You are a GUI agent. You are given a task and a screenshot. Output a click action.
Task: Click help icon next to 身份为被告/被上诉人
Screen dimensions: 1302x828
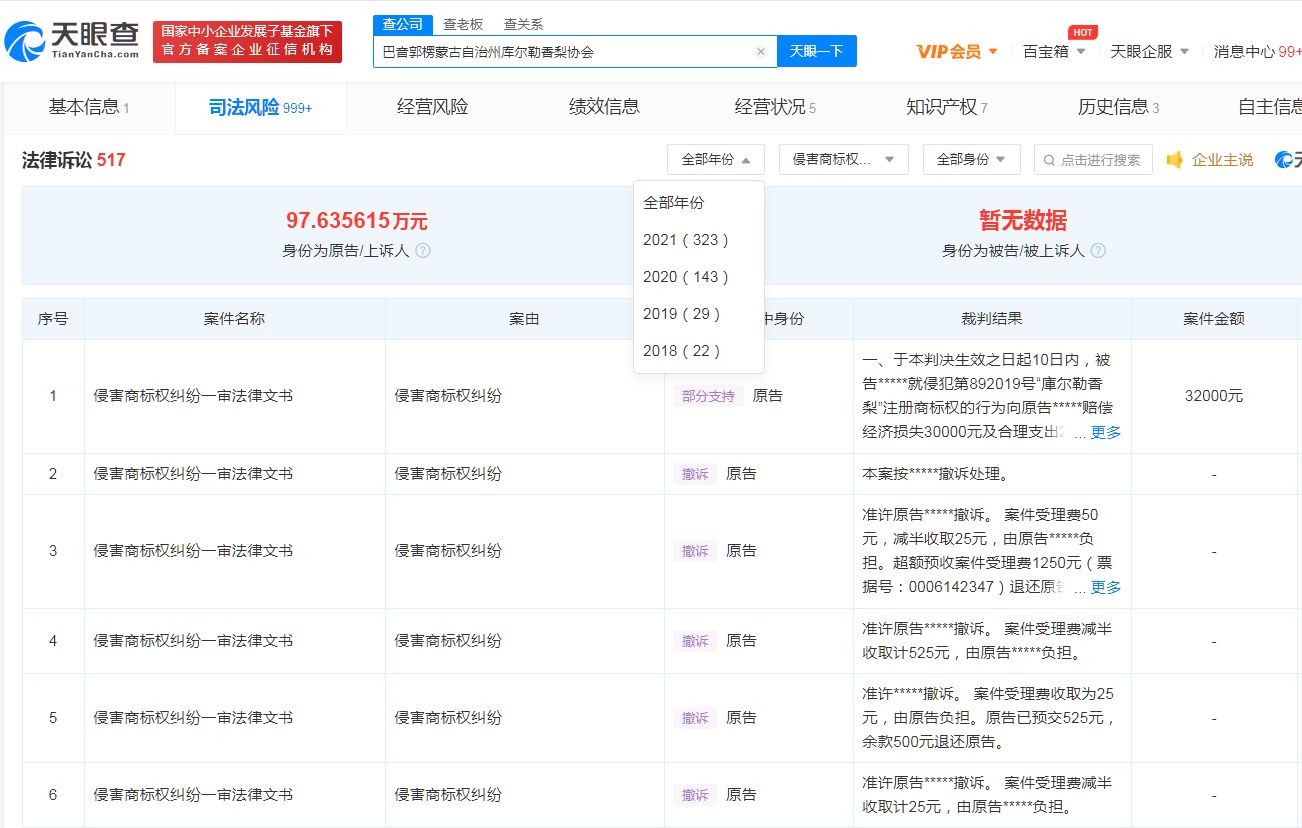point(1099,251)
